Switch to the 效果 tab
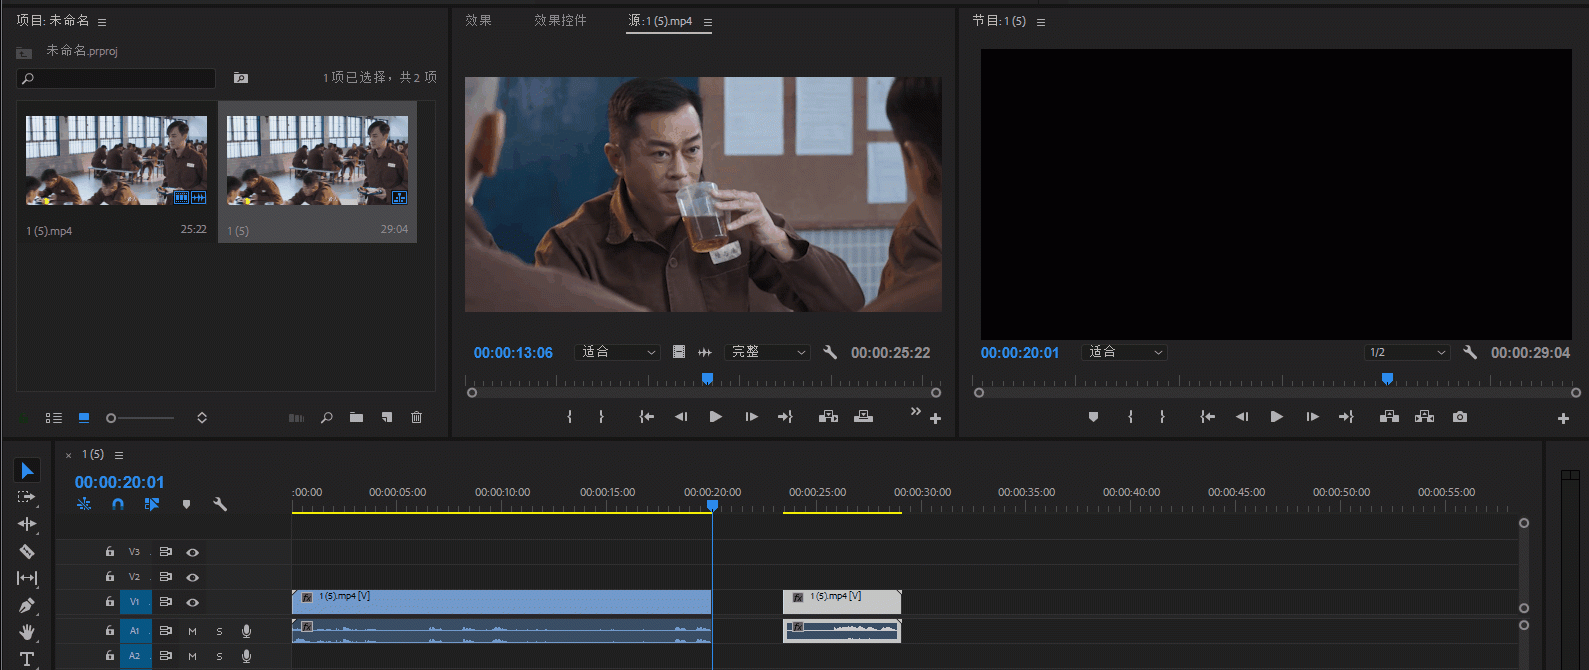This screenshot has width=1589, height=670. [x=478, y=20]
